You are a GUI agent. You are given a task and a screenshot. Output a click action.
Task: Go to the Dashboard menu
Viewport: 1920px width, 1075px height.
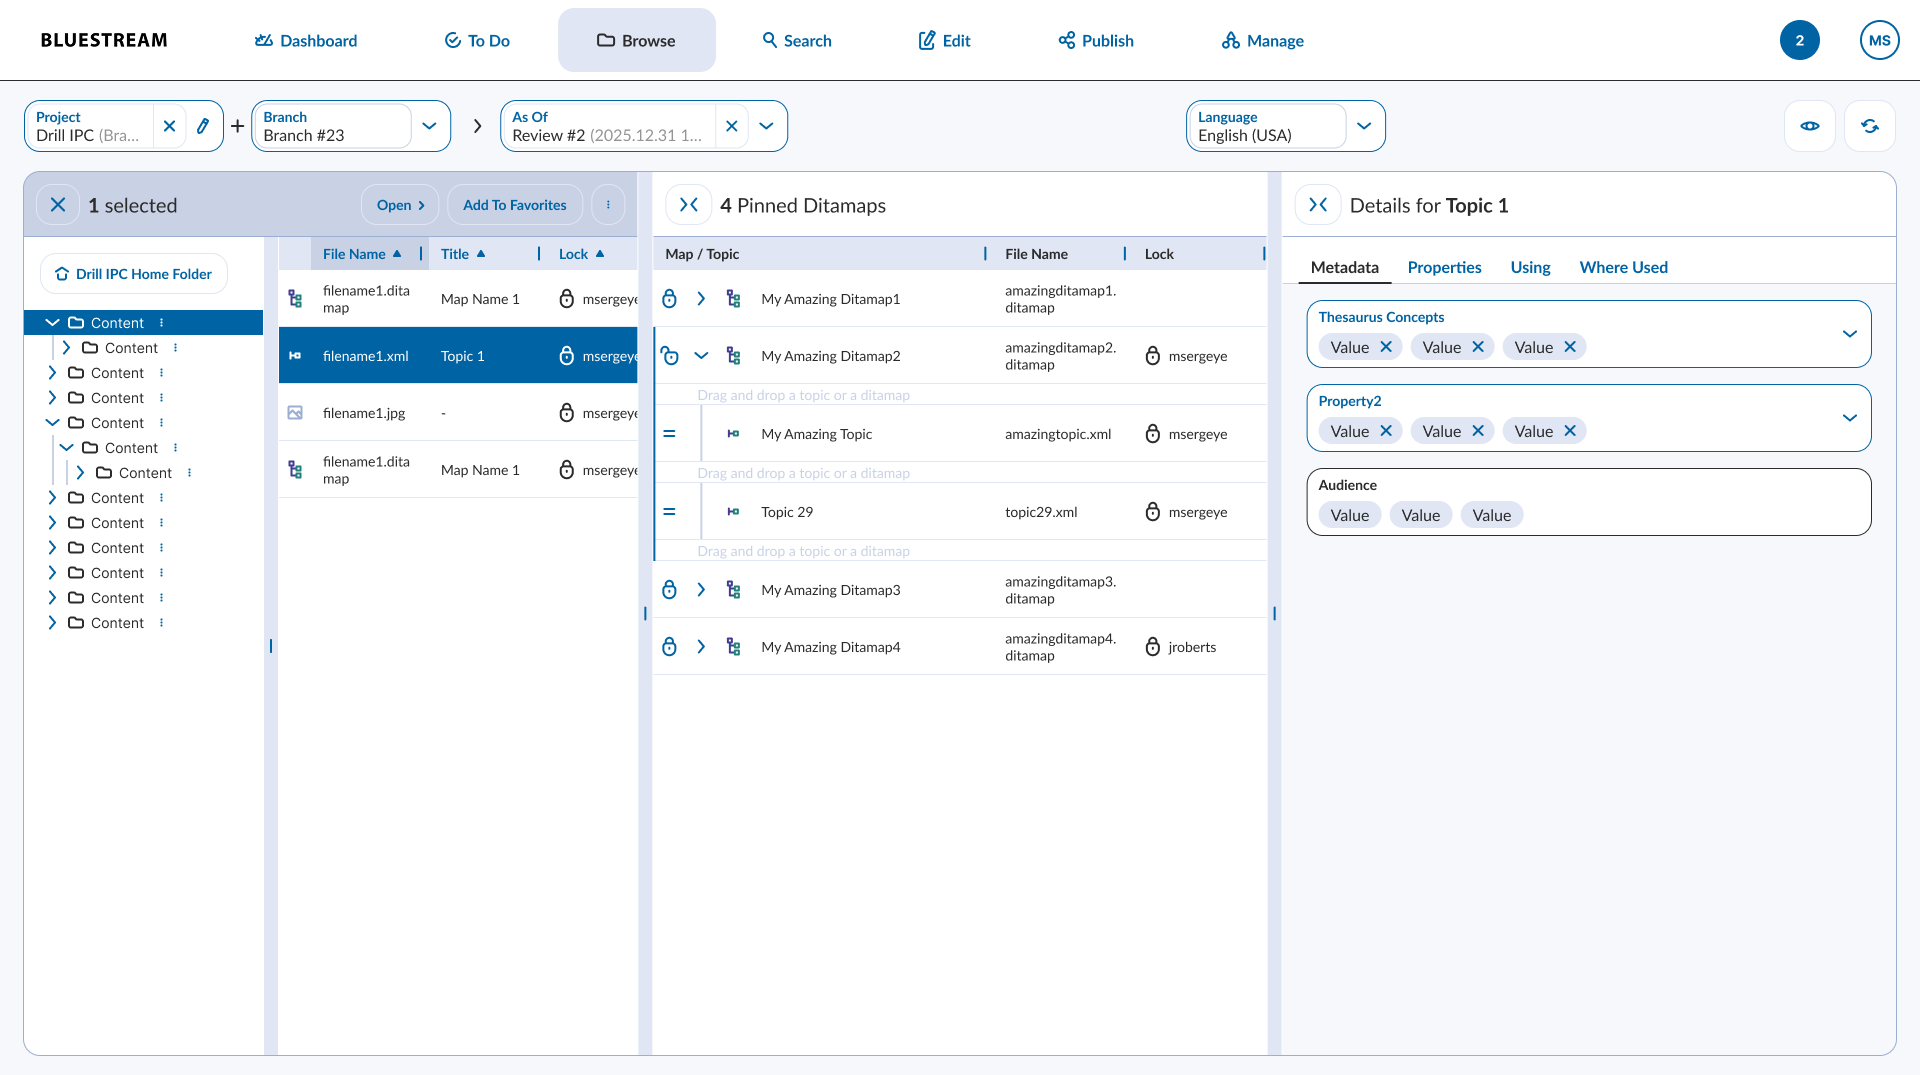tap(306, 40)
